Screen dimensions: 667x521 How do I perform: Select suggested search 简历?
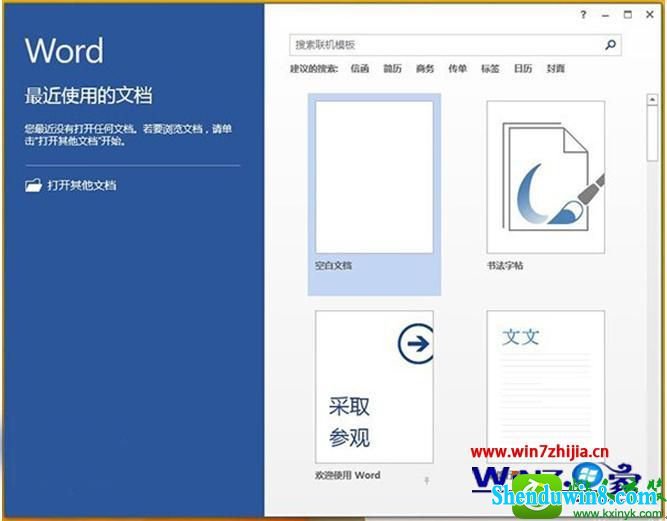pos(392,68)
